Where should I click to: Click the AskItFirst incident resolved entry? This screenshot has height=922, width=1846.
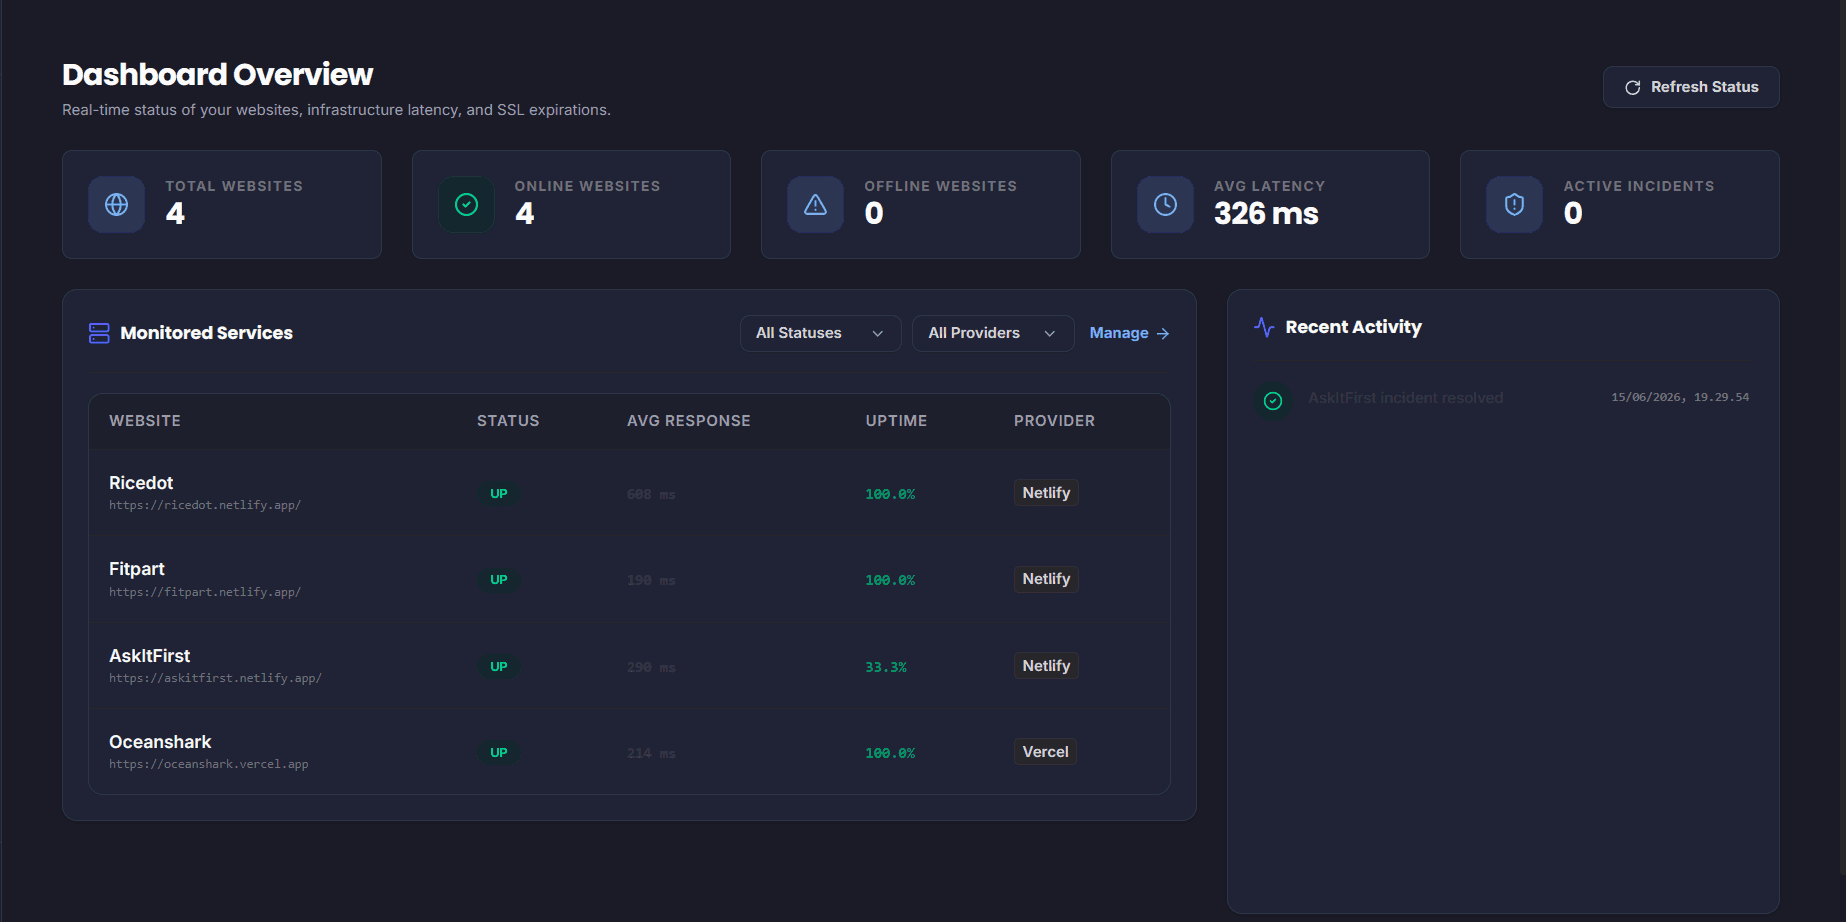click(1405, 398)
